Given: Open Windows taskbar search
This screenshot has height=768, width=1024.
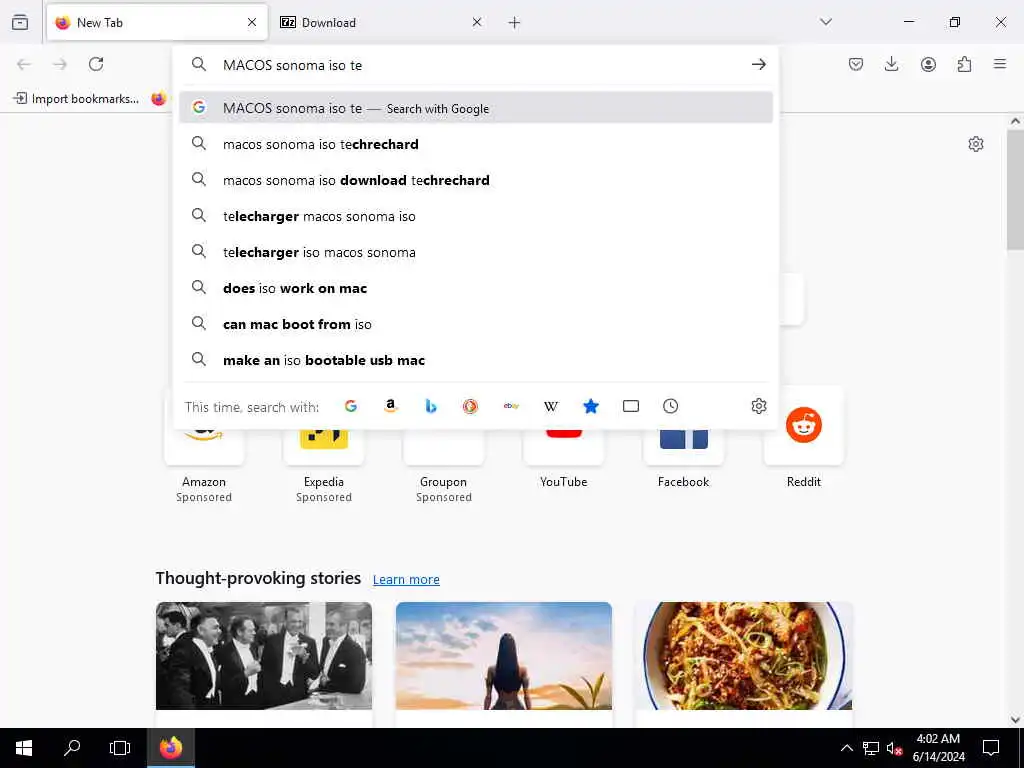Looking at the screenshot, I should (x=72, y=748).
